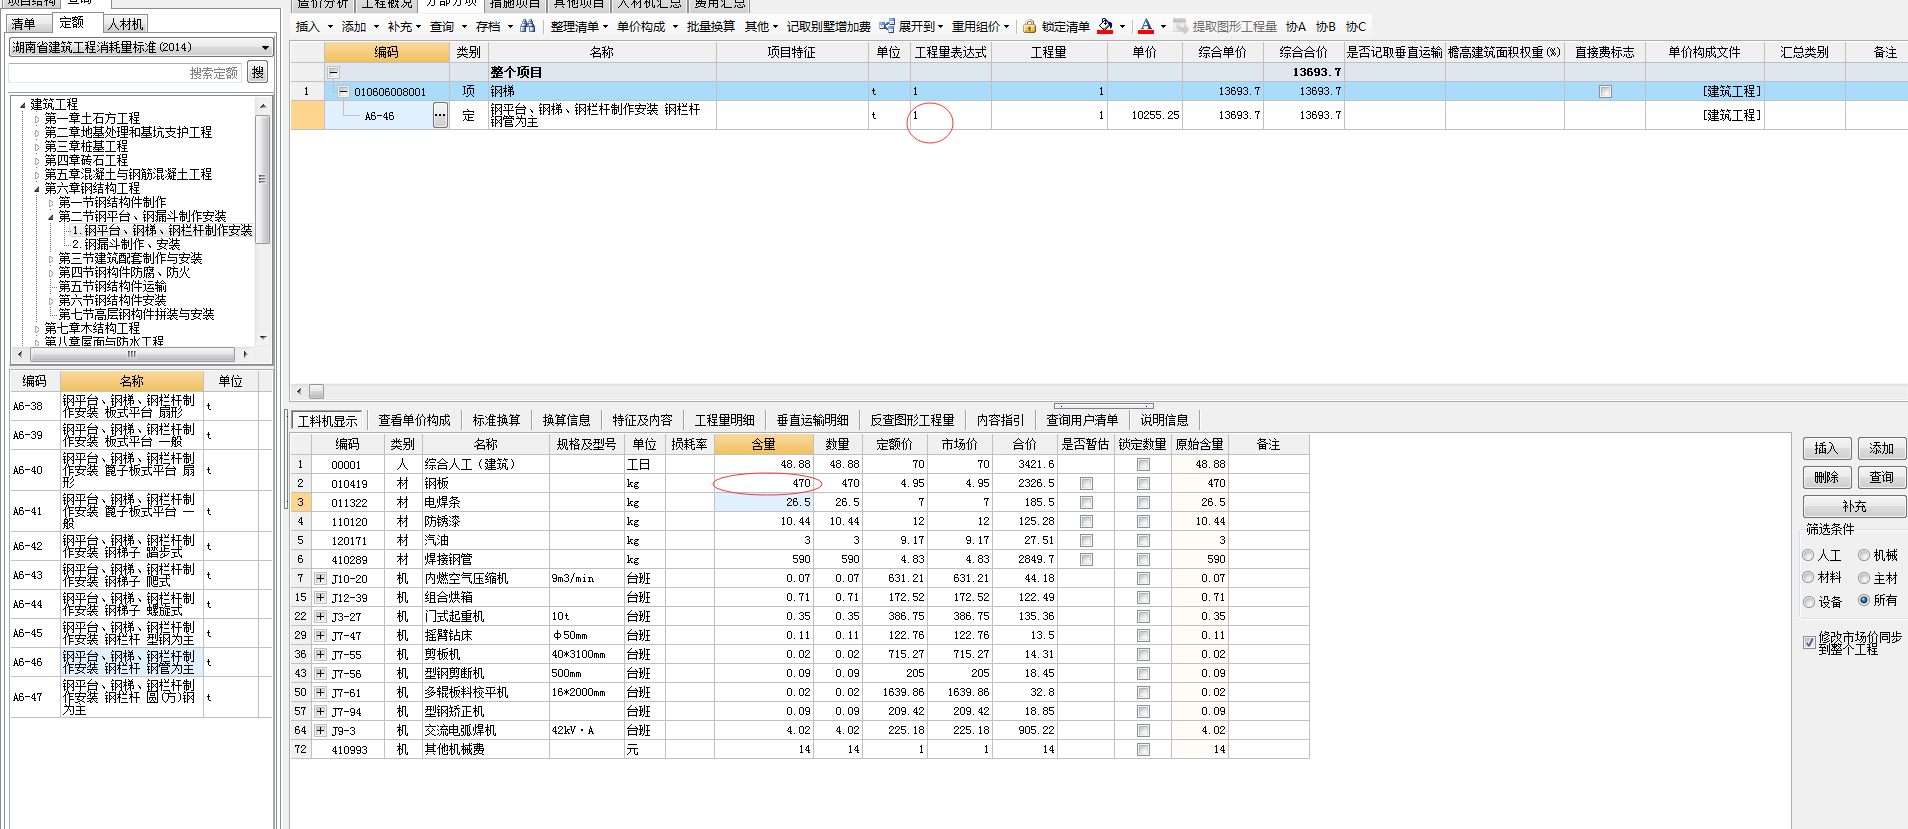Expand machine row J7-56 型钢剪断机

tap(320, 673)
